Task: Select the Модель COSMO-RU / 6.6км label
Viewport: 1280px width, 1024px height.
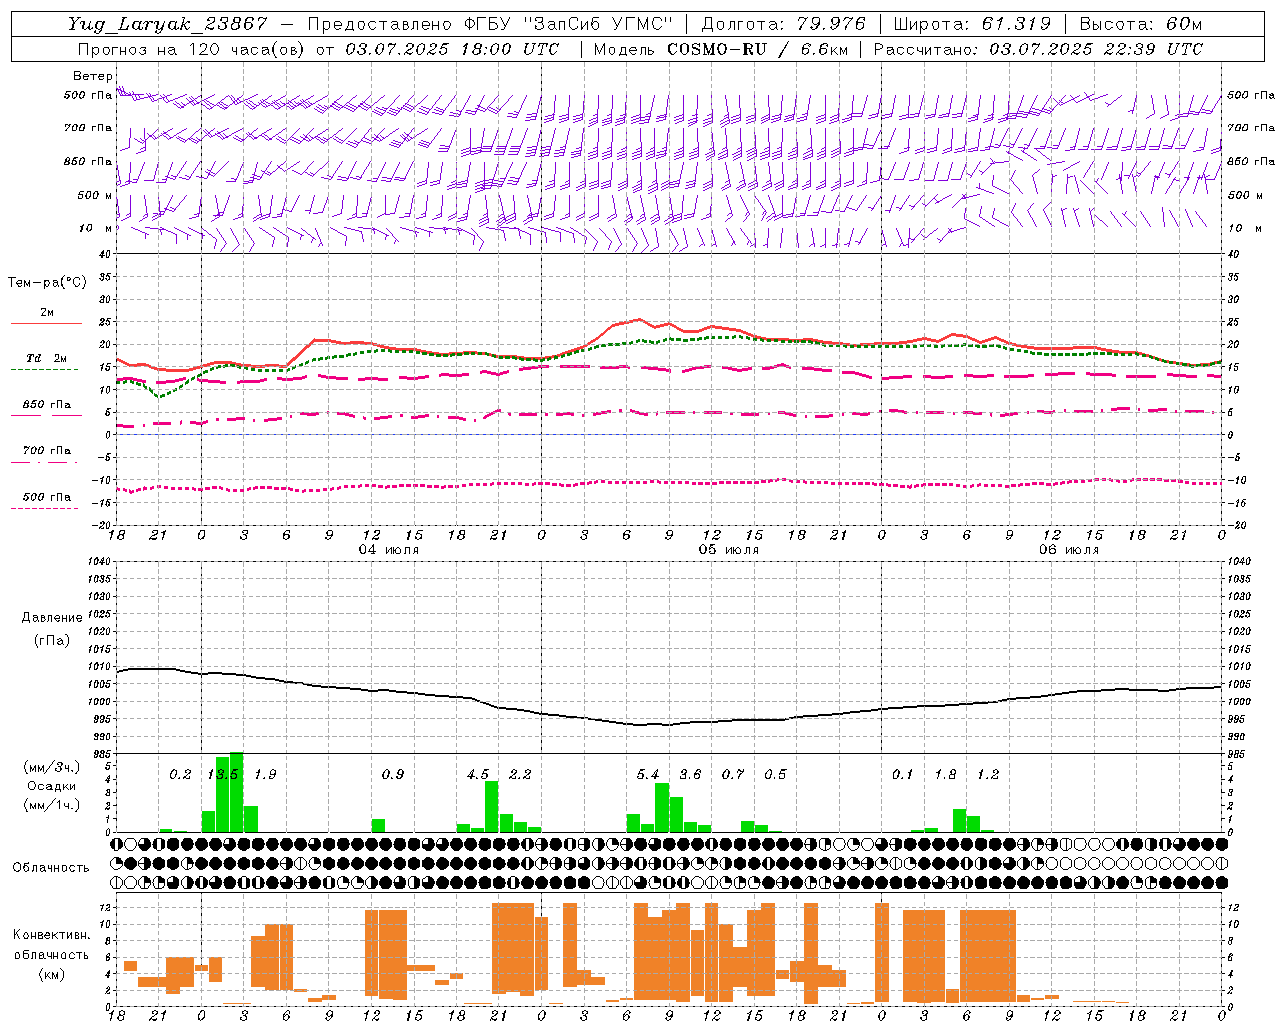Action: pos(720,49)
